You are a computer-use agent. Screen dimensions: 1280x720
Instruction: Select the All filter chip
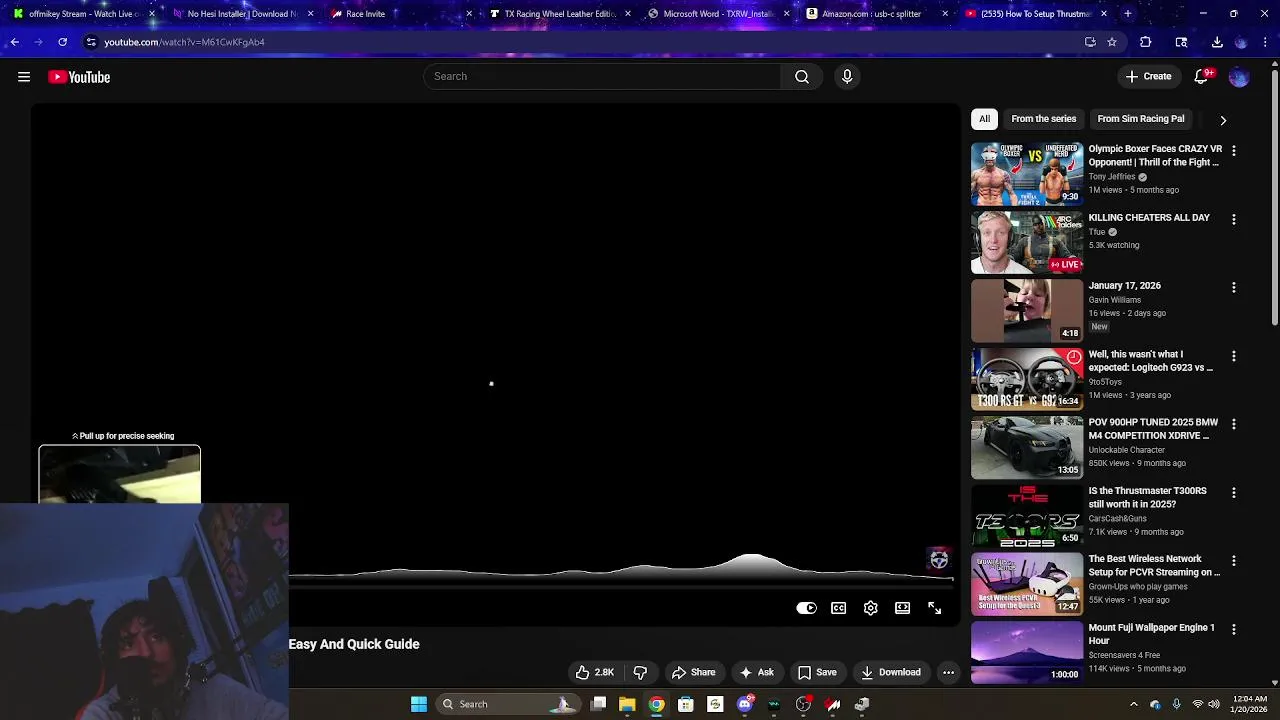click(984, 119)
